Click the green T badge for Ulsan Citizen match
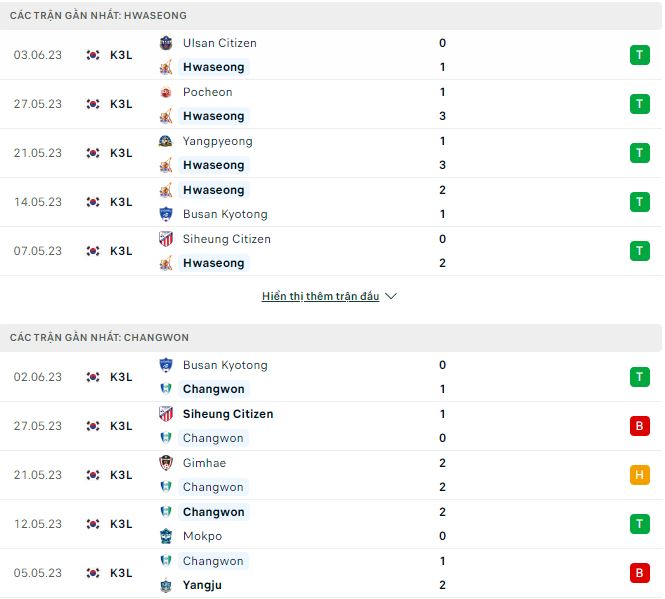This screenshot has width=665, height=599. coord(639,55)
